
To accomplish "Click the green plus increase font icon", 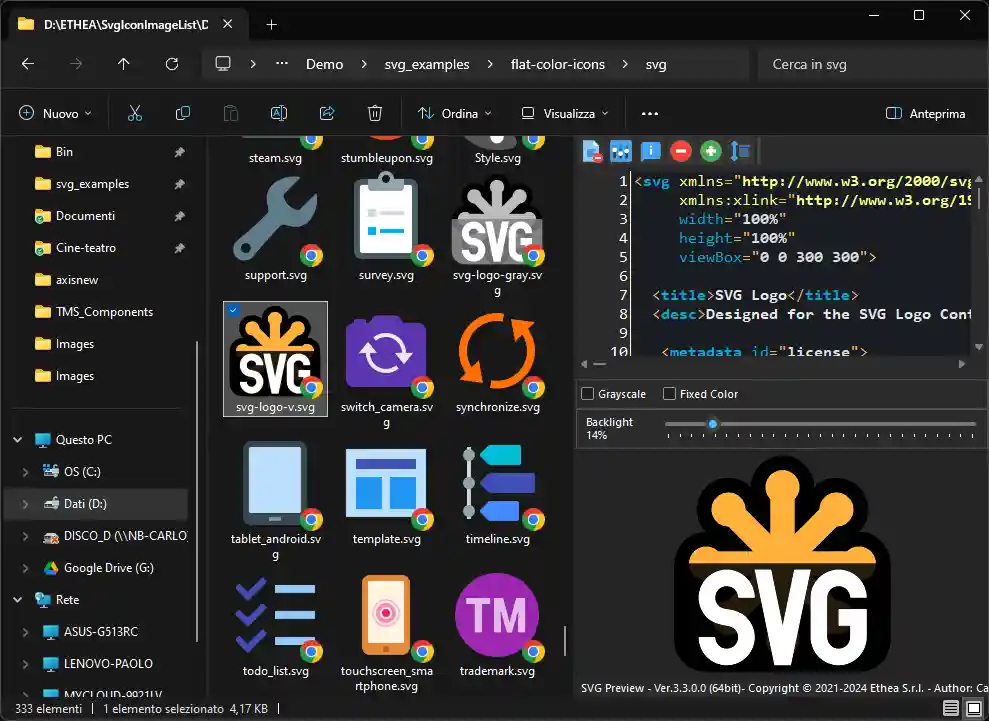I will coord(711,151).
